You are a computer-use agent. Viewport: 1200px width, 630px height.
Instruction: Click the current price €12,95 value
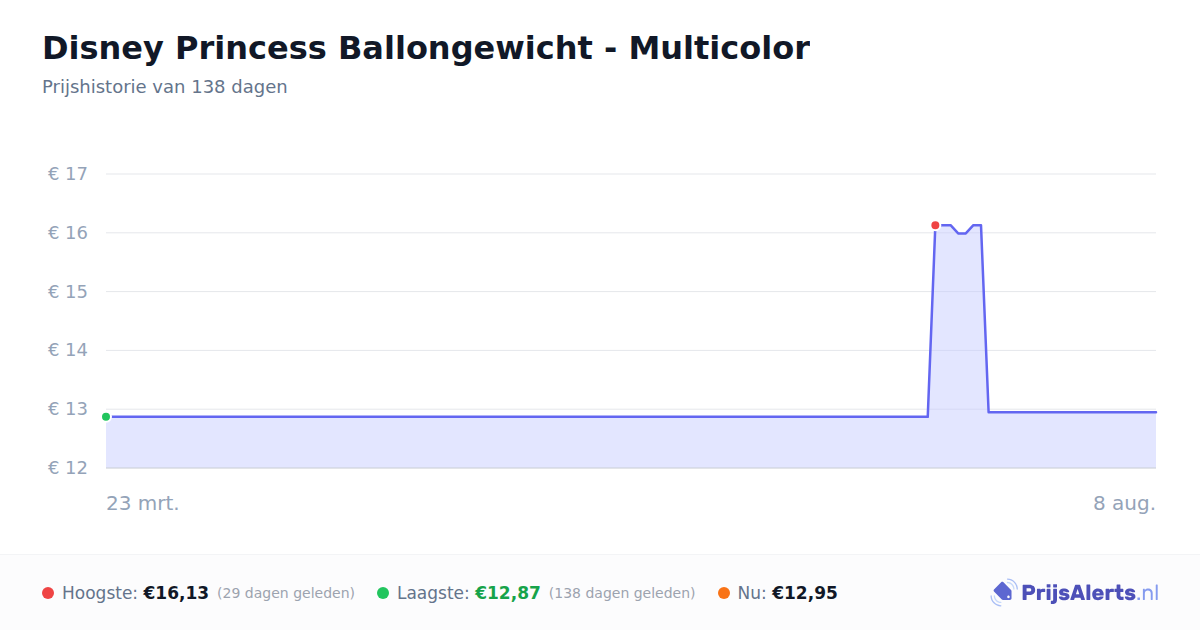(x=805, y=593)
